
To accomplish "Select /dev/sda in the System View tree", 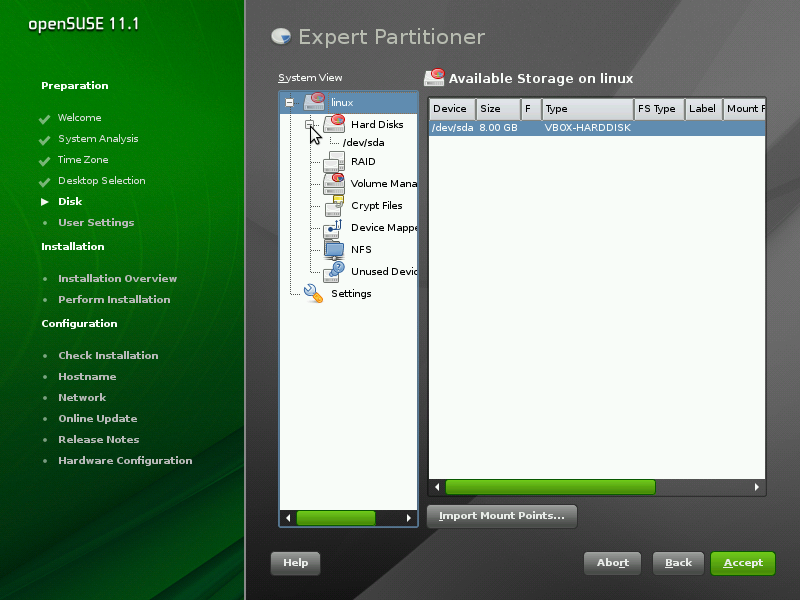I will tap(363, 143).
